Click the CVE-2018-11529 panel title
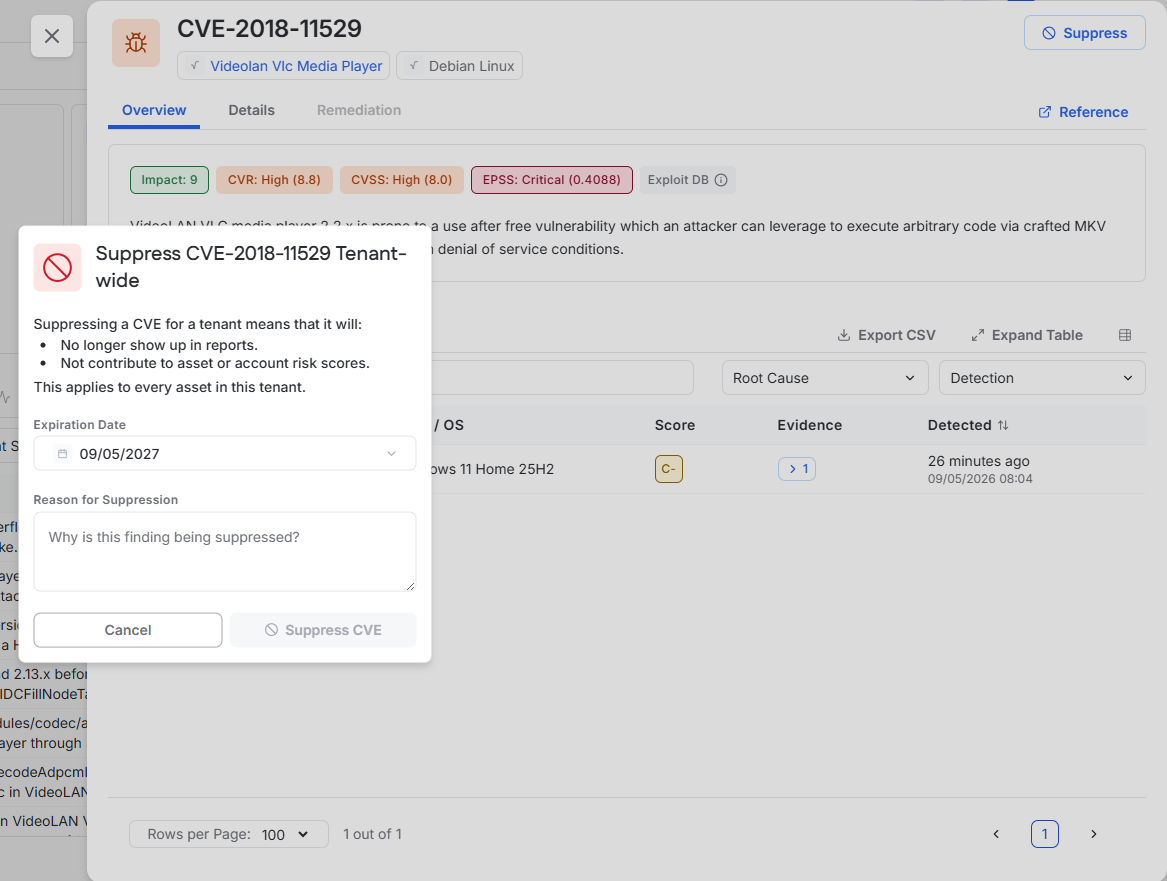 click(x=269, y=28)
